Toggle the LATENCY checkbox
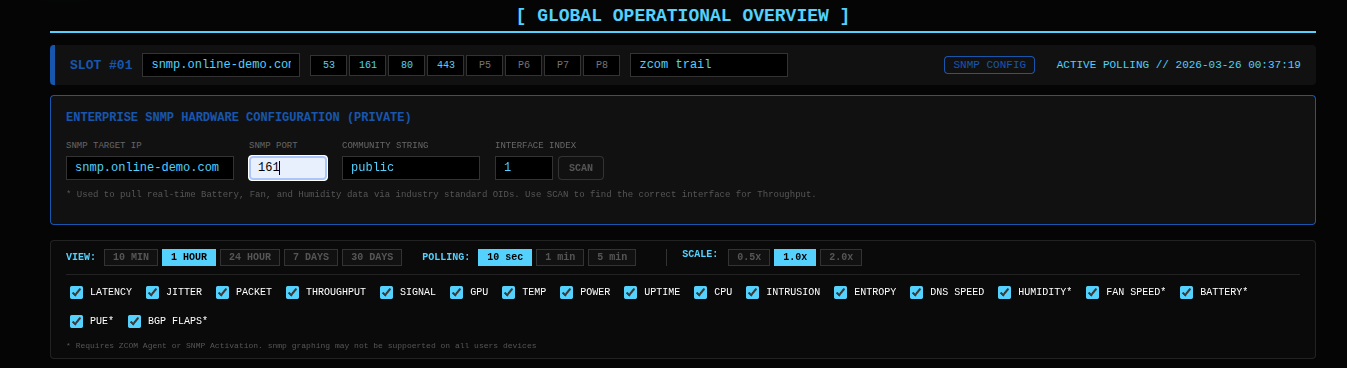 click(76, 292)
